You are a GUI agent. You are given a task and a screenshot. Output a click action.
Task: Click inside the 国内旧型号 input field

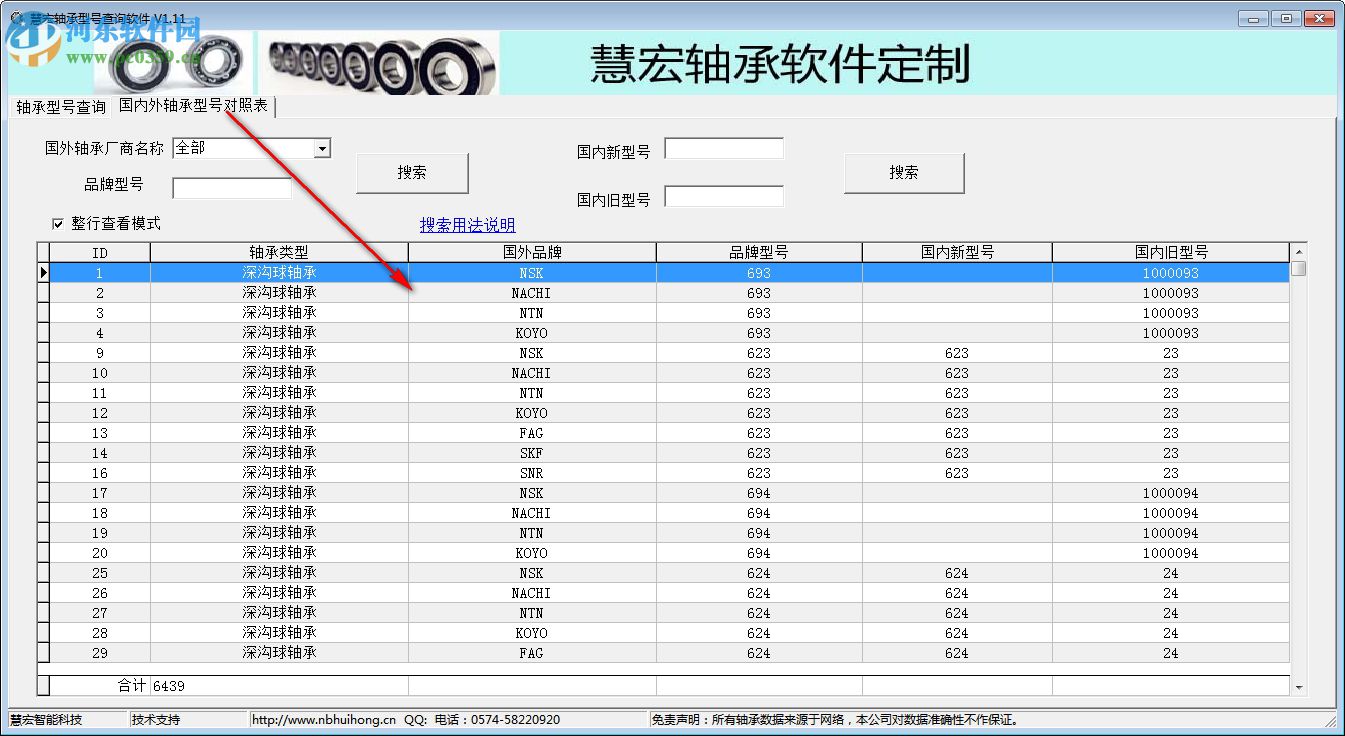pyautogui.click(x=723, y=197)
